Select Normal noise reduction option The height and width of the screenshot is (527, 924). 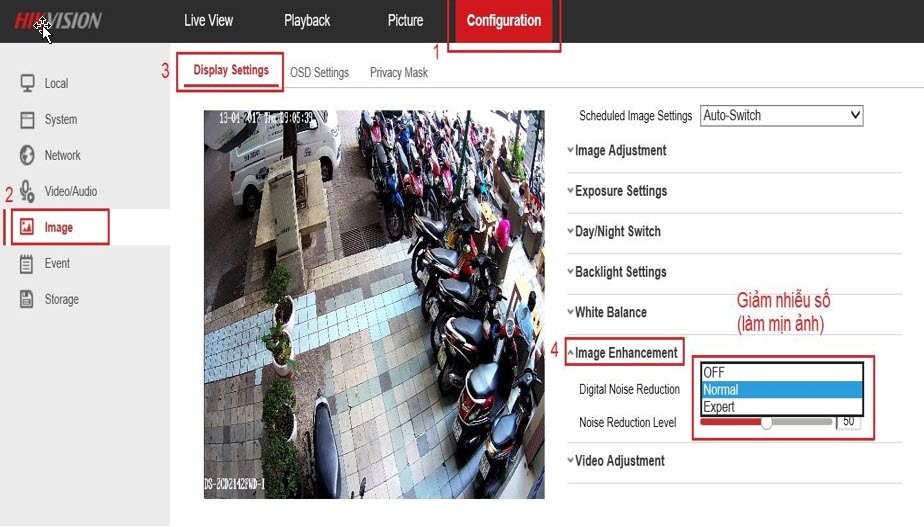pyautogui.click(x=780, y=390)
